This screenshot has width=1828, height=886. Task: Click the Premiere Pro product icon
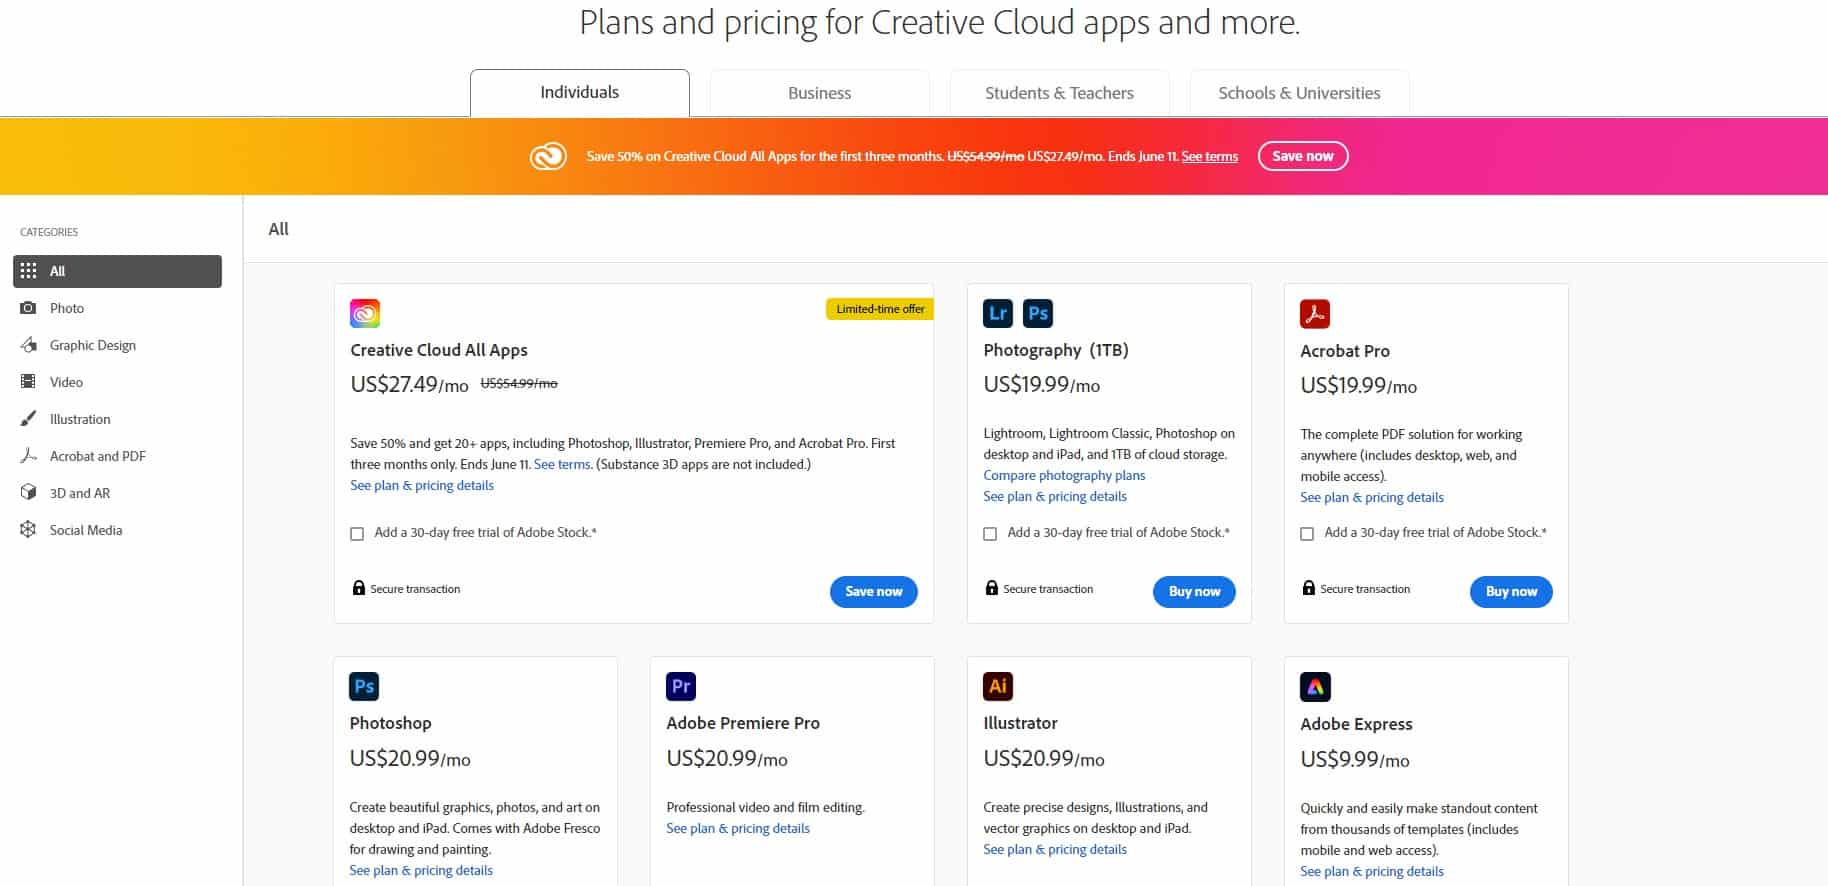pyautogui.click(x=681, y=686)
